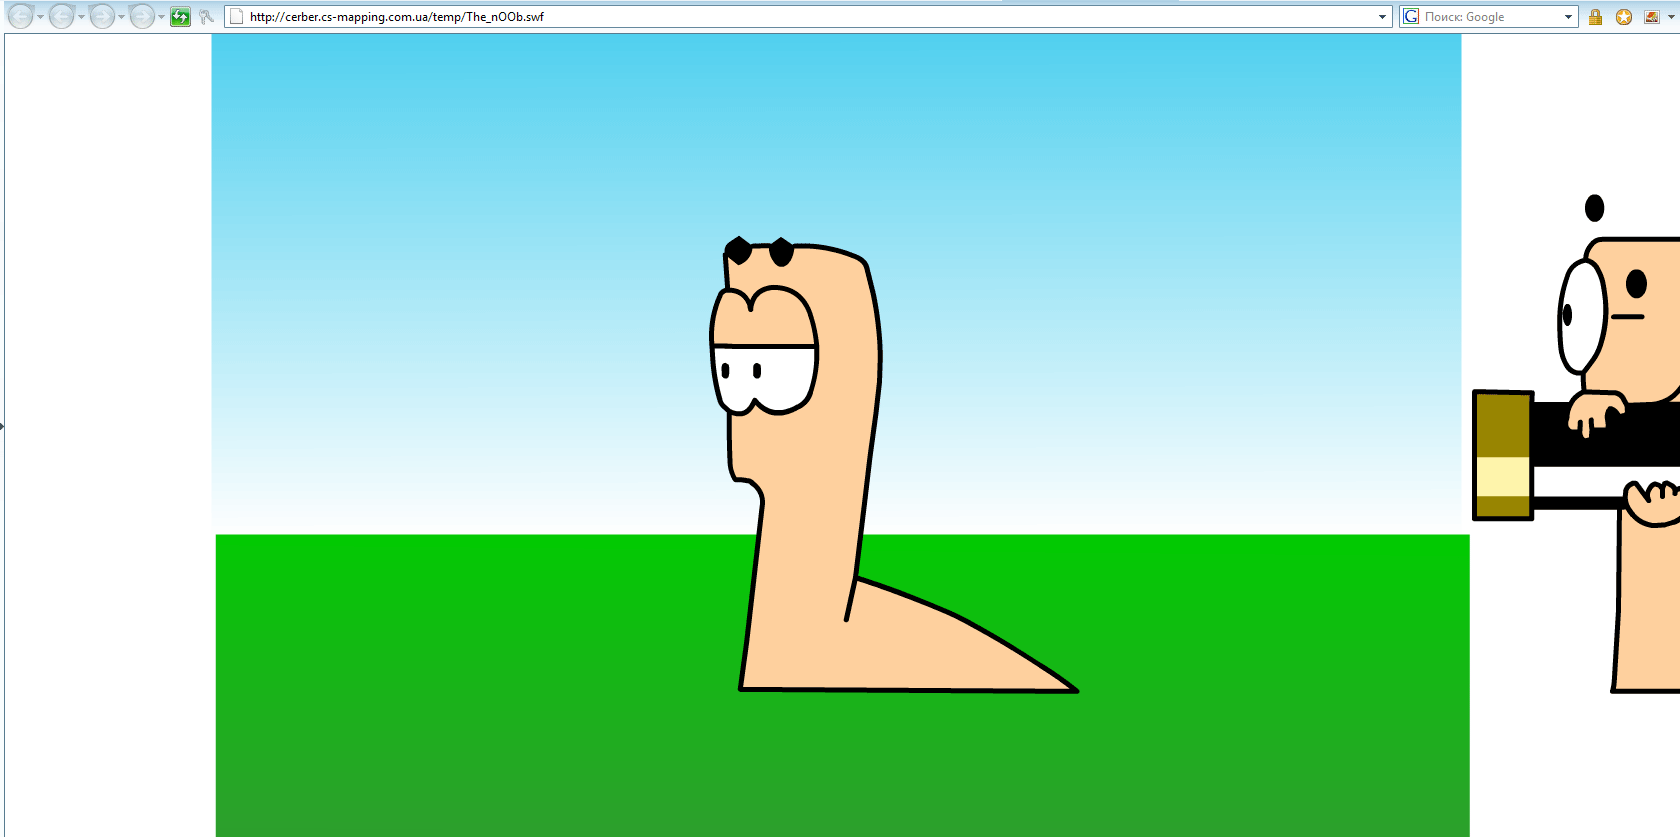Open the dropdown beside the first right-arrow button
This screenshot has width=1680, height=837.
pyautogui.click(x=121, y=17)
